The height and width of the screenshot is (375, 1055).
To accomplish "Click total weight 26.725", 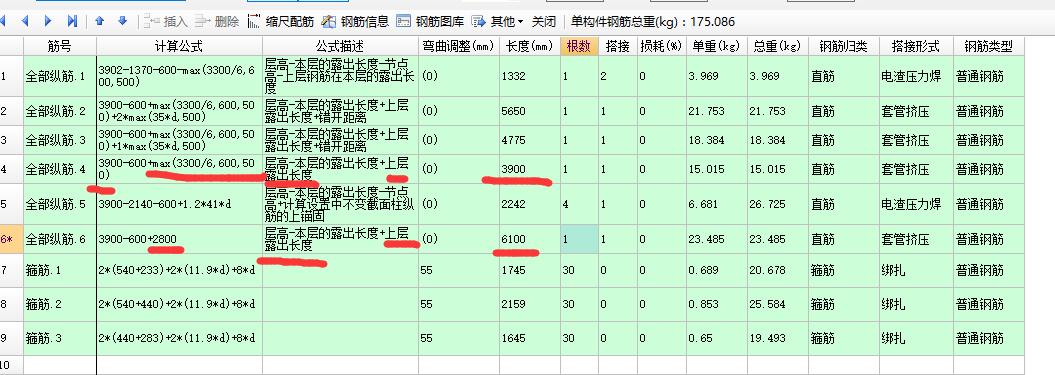I will point(777,204).
